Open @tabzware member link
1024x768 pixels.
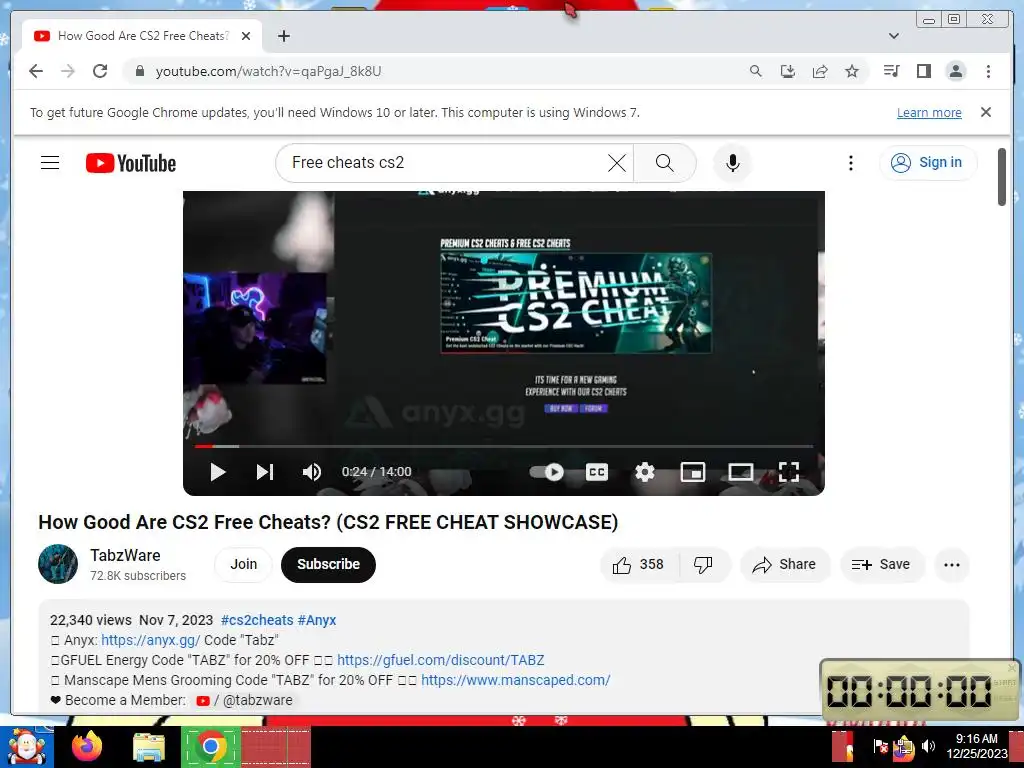tap(244, 701)
